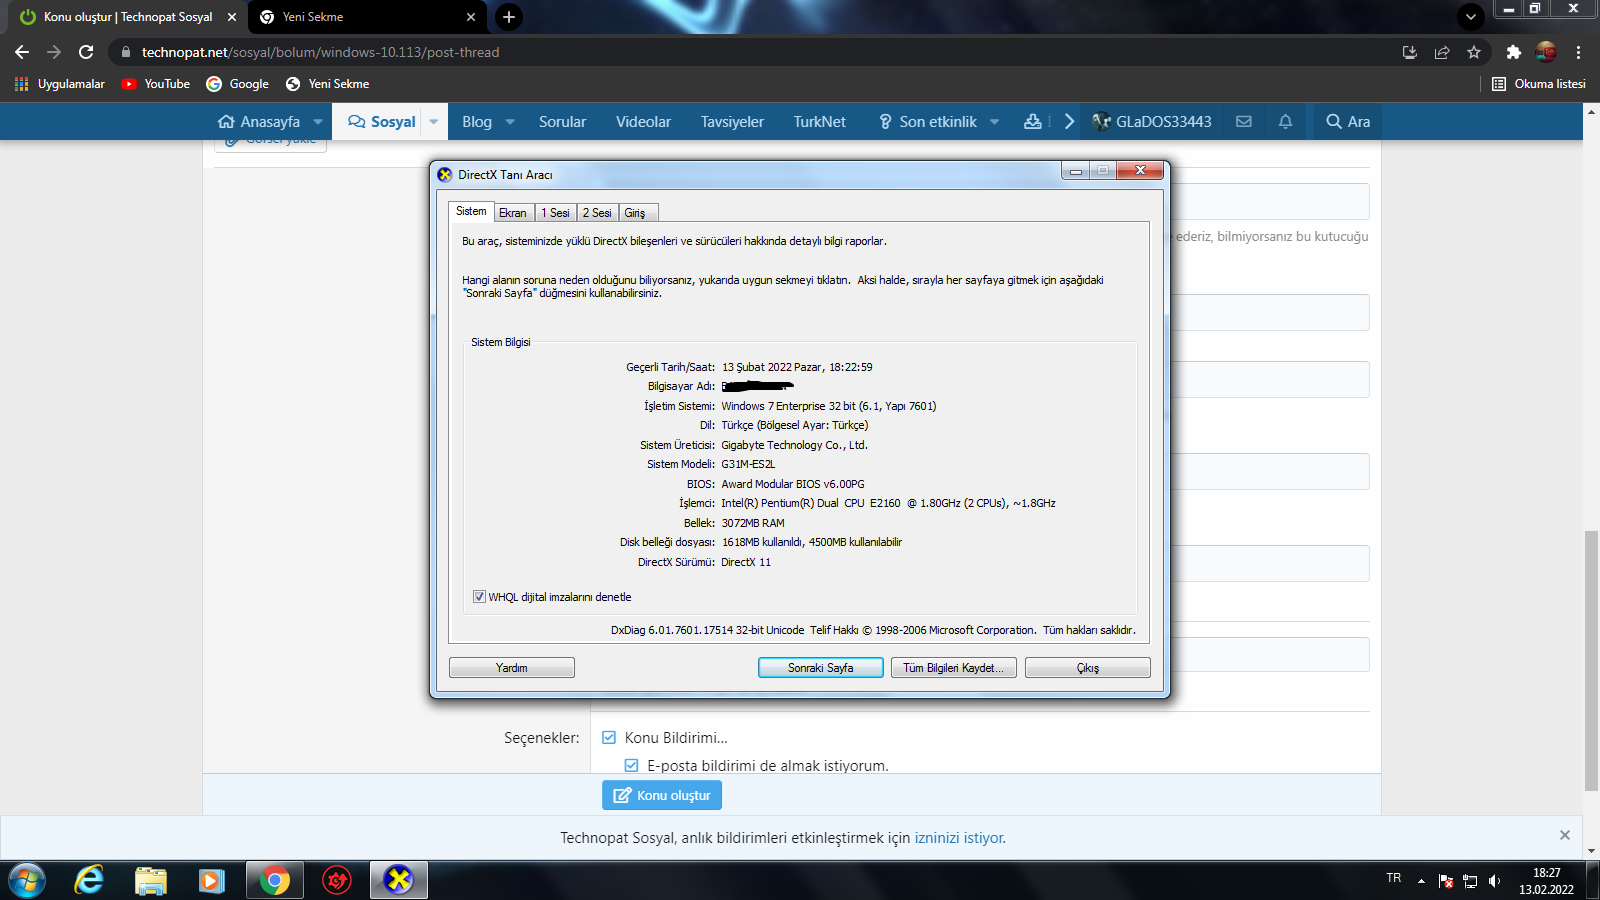The image size is (1600, 900).
Task: Expand the Blog dropdown arrow
Action: 510,122
